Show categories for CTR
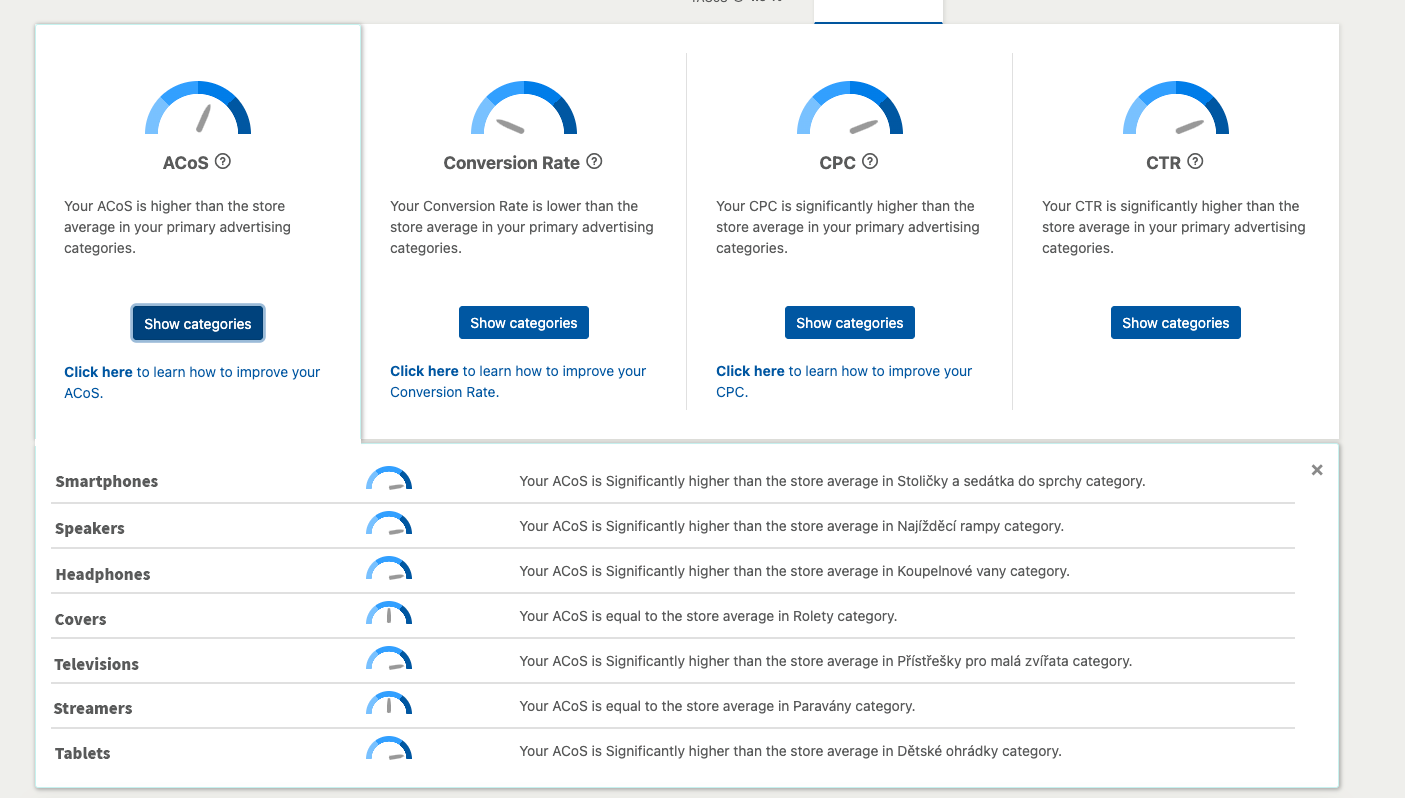This screenshot has height=798, width=1405. click(1176, 323)
